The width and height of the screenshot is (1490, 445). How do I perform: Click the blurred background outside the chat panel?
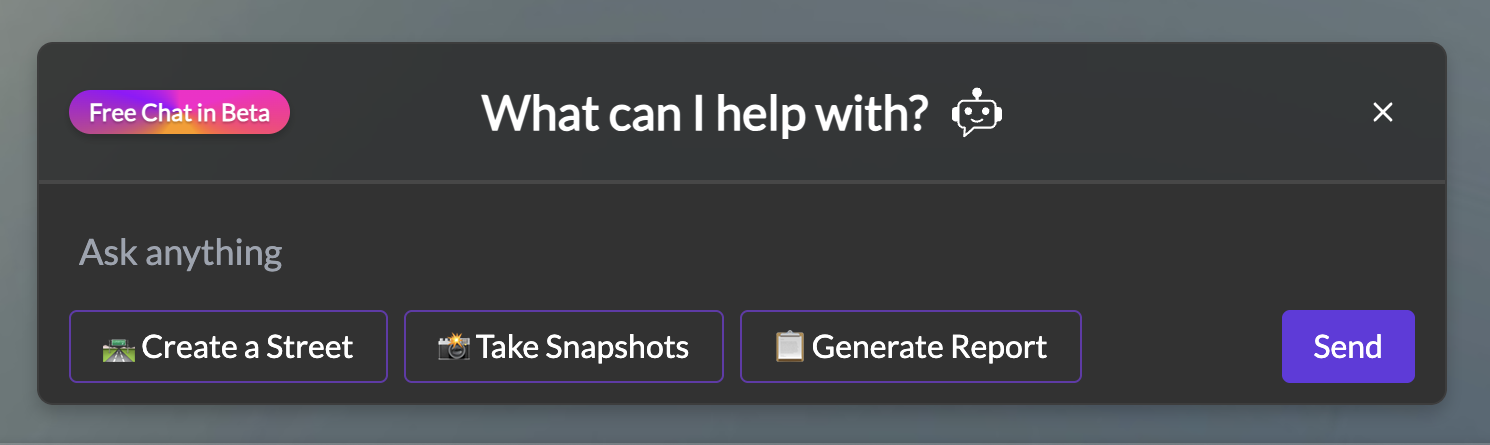tap(745, 20)
